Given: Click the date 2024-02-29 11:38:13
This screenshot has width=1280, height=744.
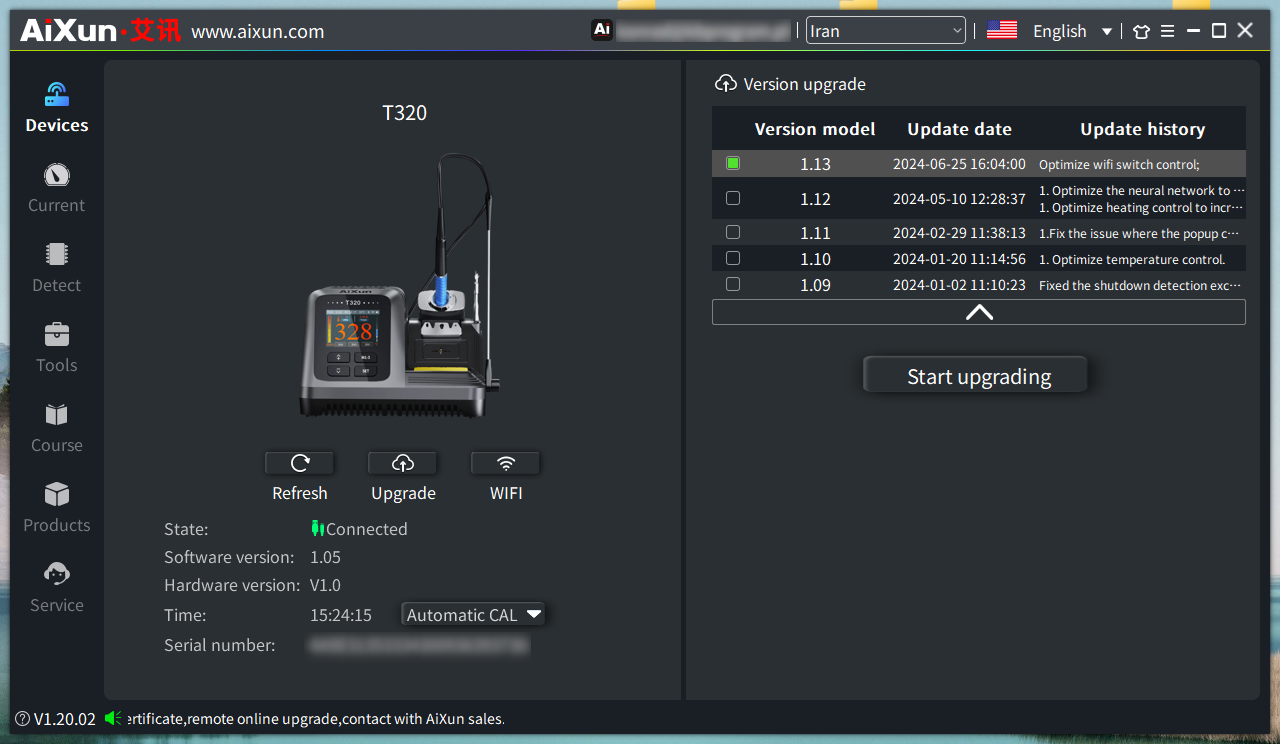Looking at the screenshot, I should pyautogui.click(x=959, y=233).
